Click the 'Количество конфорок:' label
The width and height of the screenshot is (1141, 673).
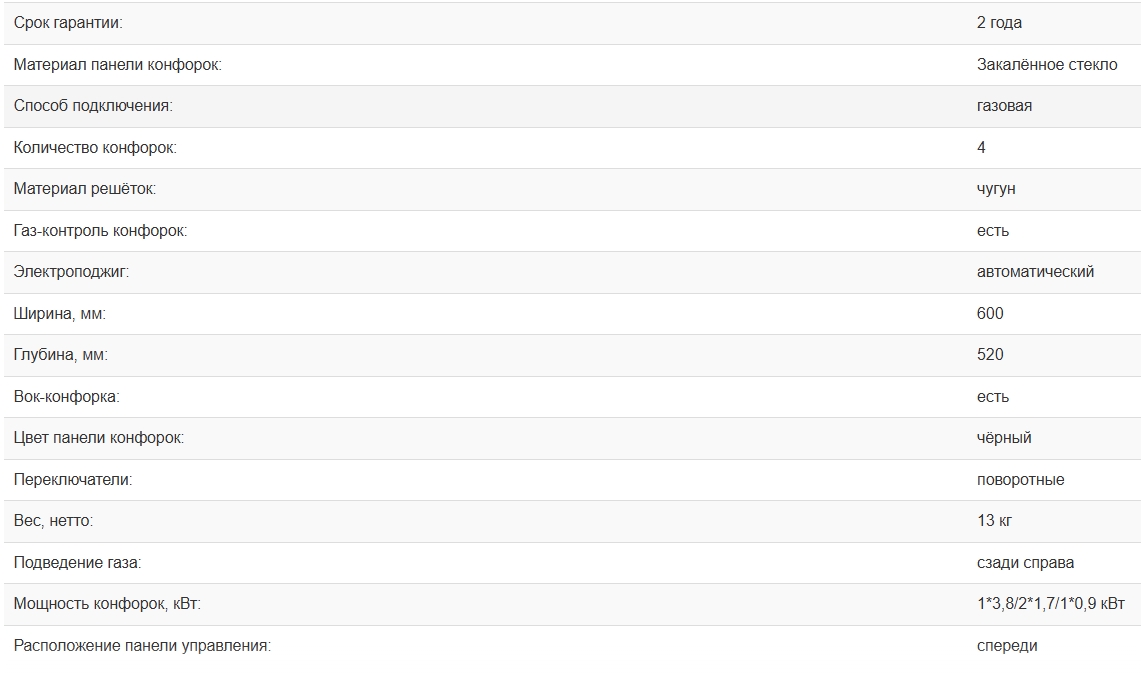[95, 148]
